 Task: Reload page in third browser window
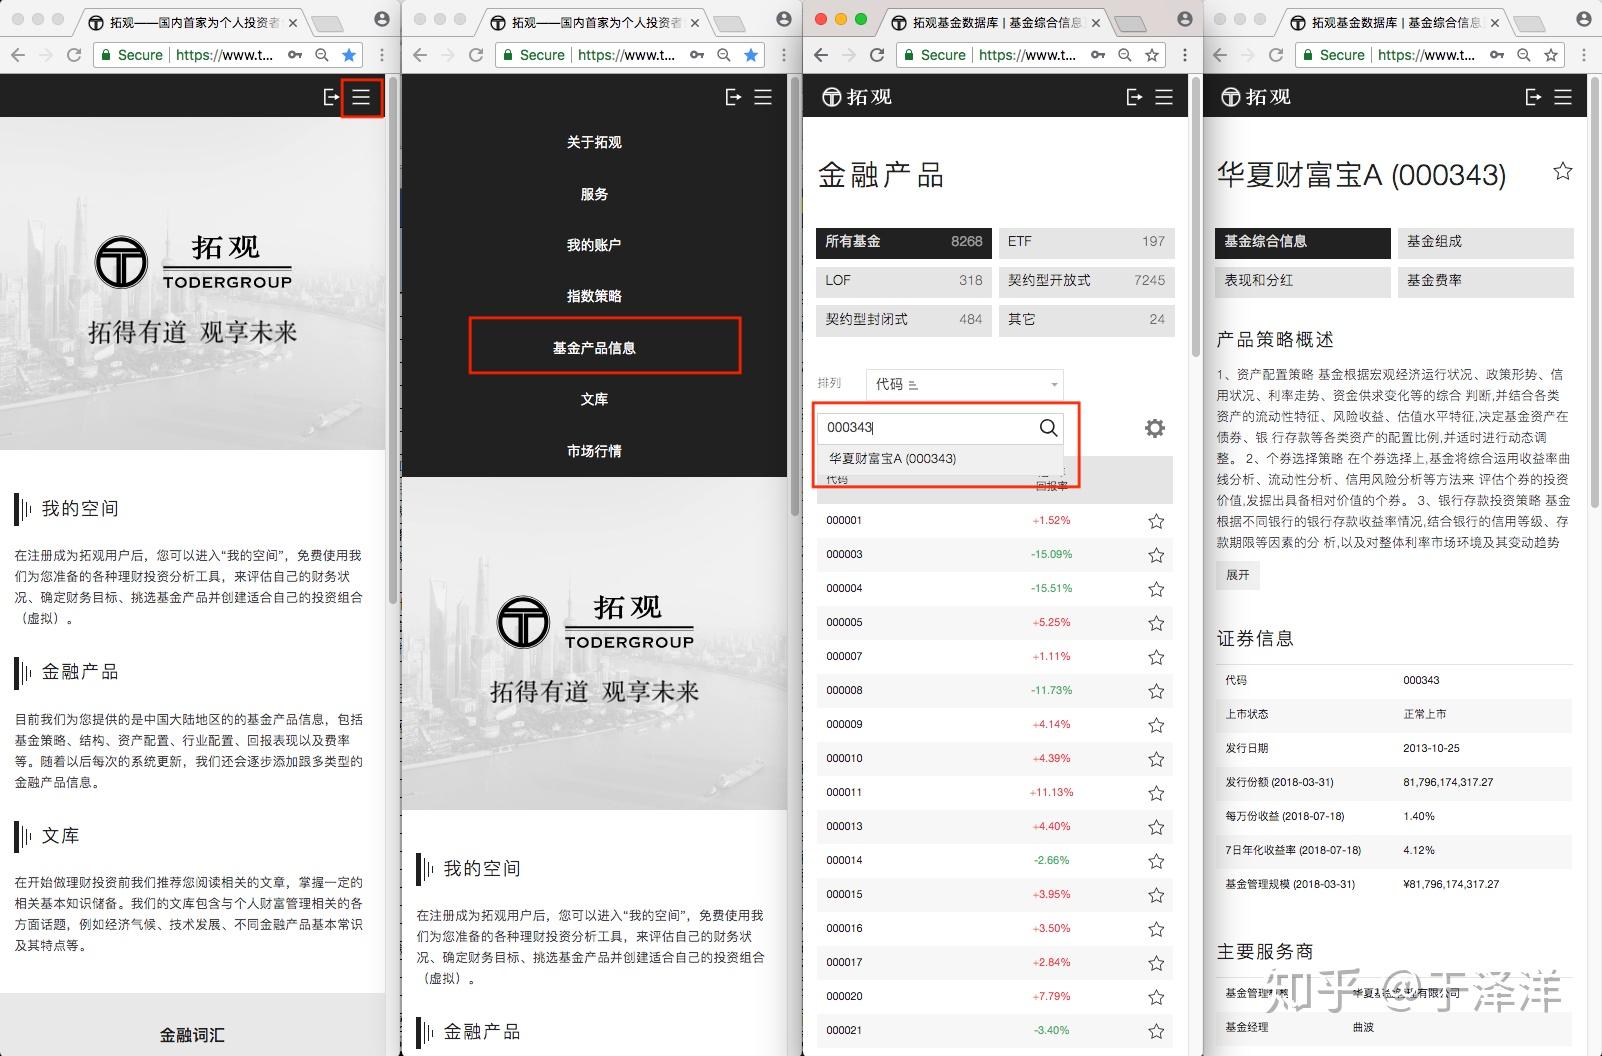[877, 55]
